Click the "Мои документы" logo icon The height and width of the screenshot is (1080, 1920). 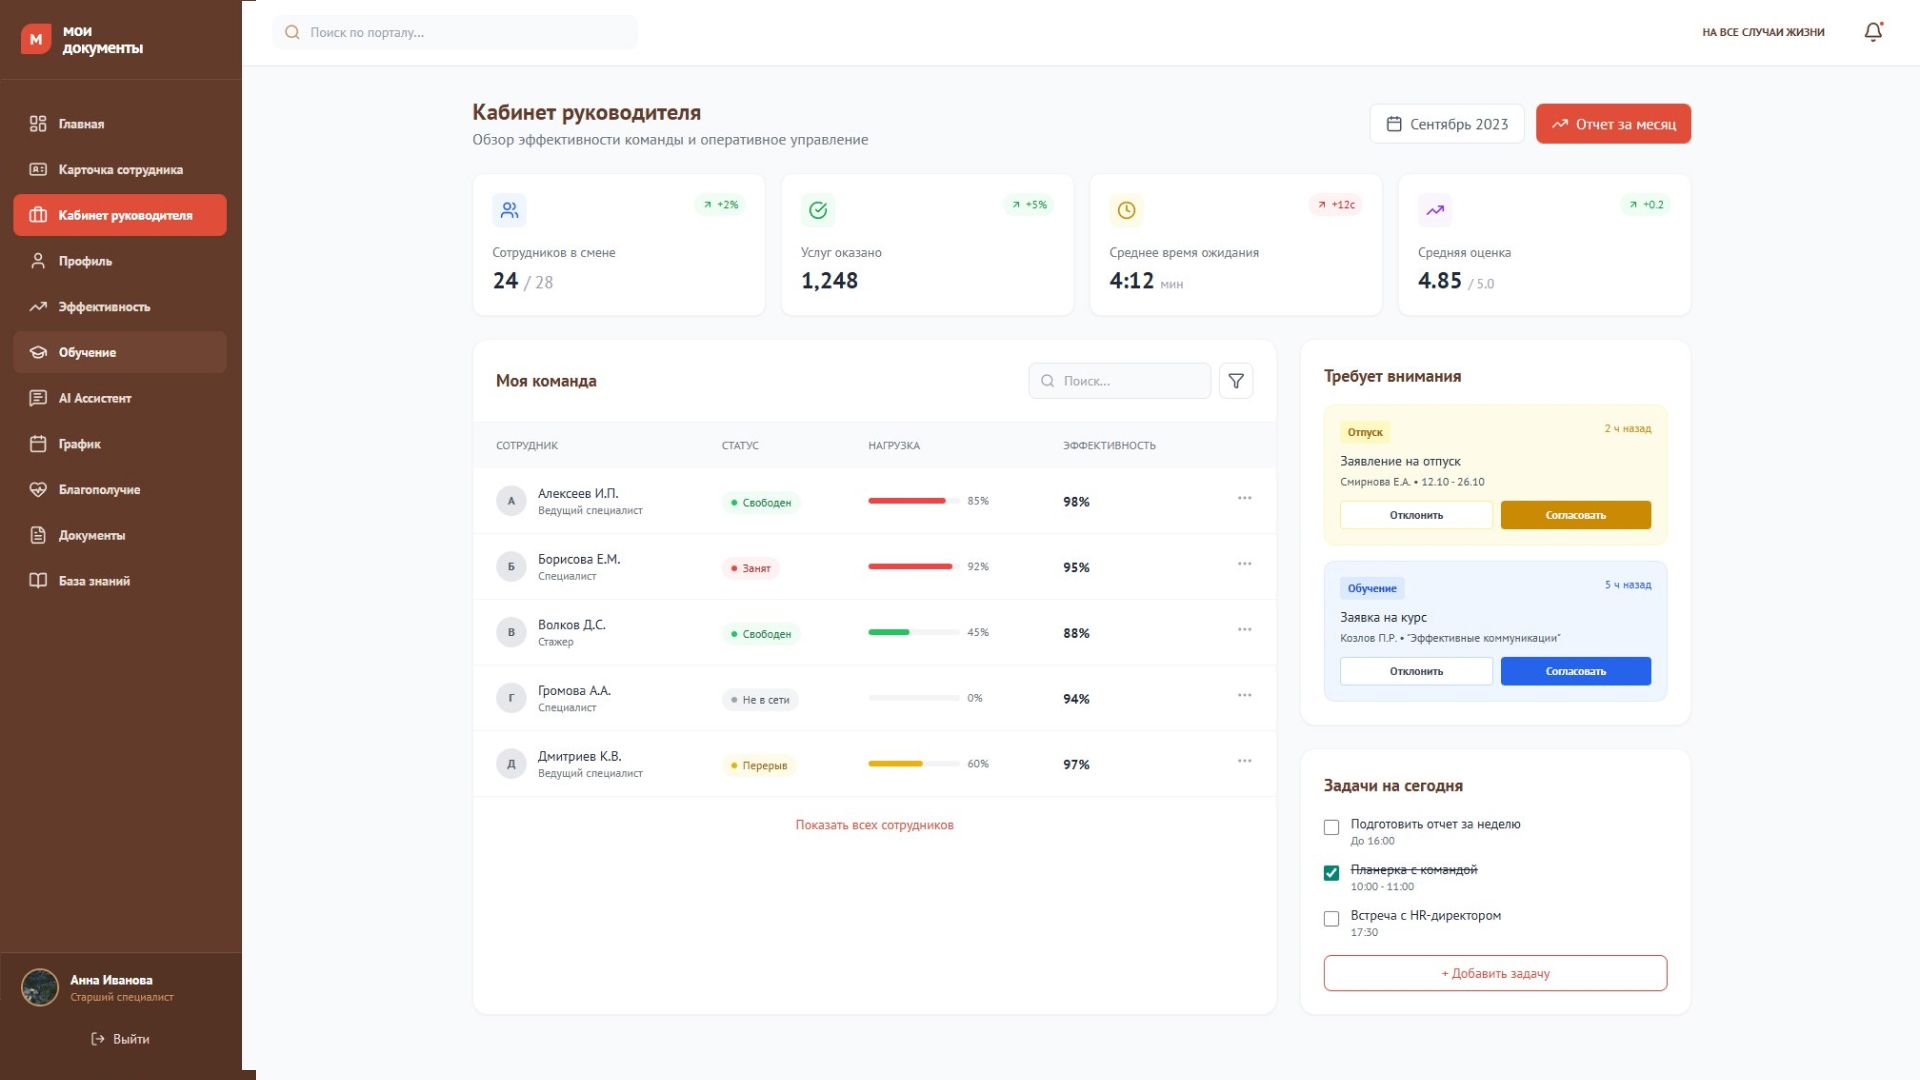point(36,39)
